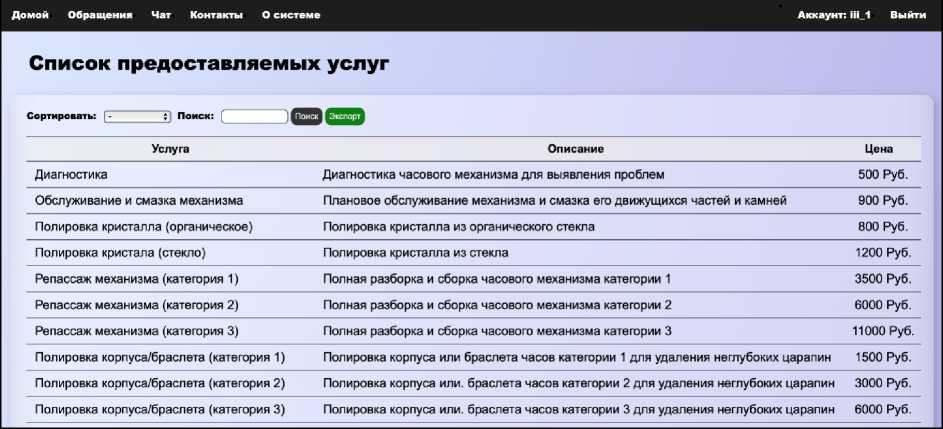Click description 'Полировка кристалла из органического стекла'
943x429 pixels.
pyautogui.click(x=459, y=227)
